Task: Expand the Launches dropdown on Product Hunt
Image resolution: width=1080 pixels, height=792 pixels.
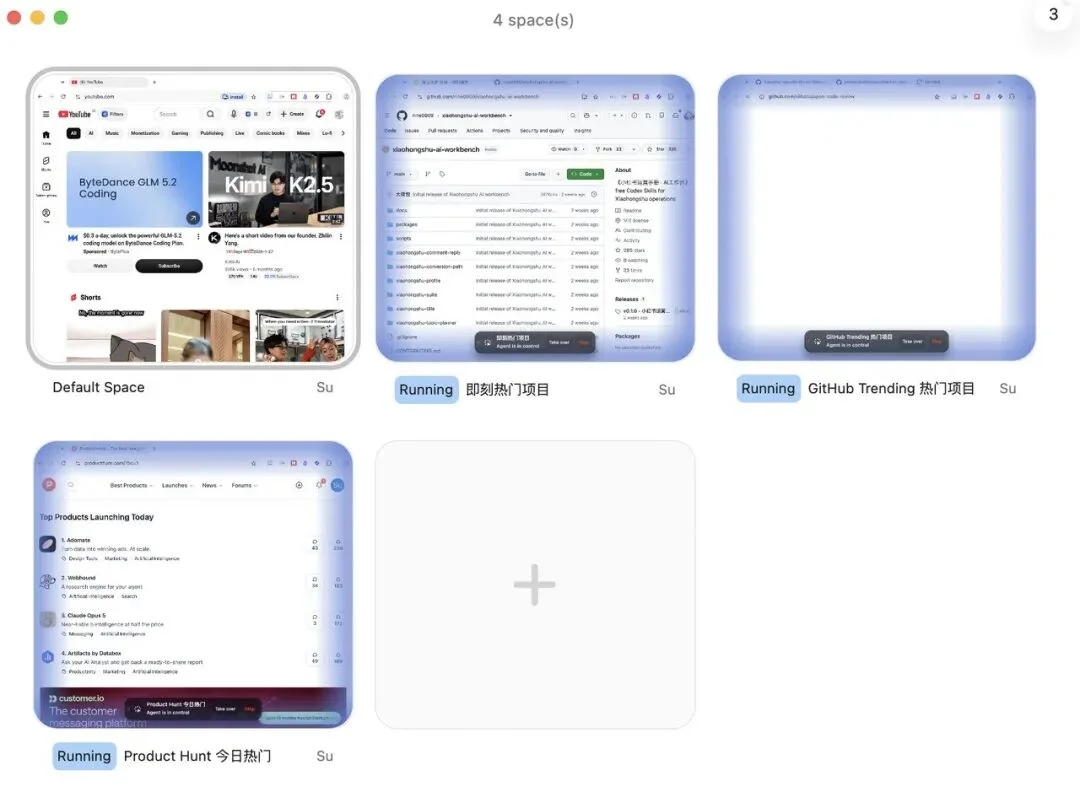Action: pos(177,486)
